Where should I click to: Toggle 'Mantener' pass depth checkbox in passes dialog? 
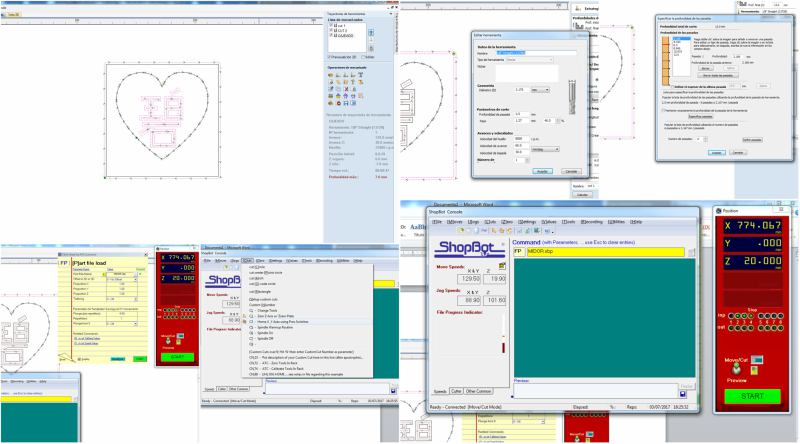tap(663, 111)
